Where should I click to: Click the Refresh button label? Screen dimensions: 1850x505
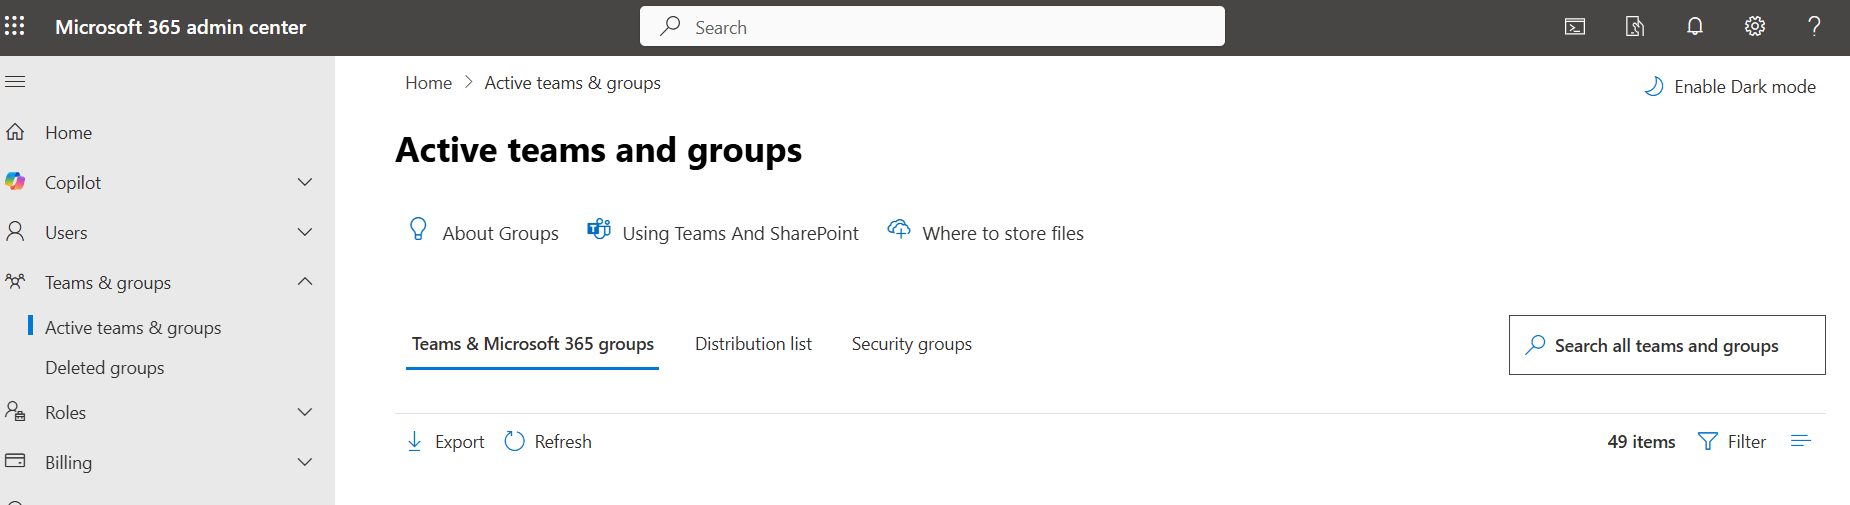point(563,441)
